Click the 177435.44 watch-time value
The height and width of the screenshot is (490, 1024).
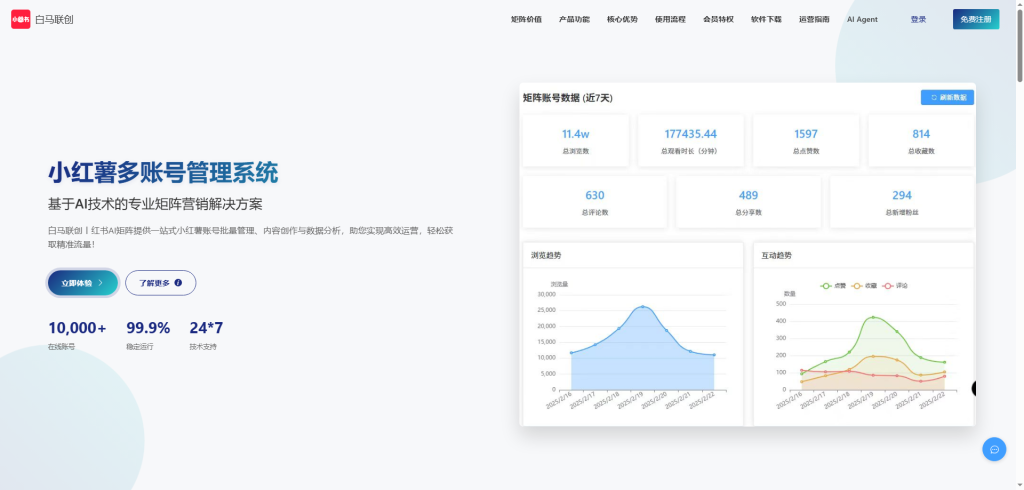pyautogui.click(x=690, y=134)
